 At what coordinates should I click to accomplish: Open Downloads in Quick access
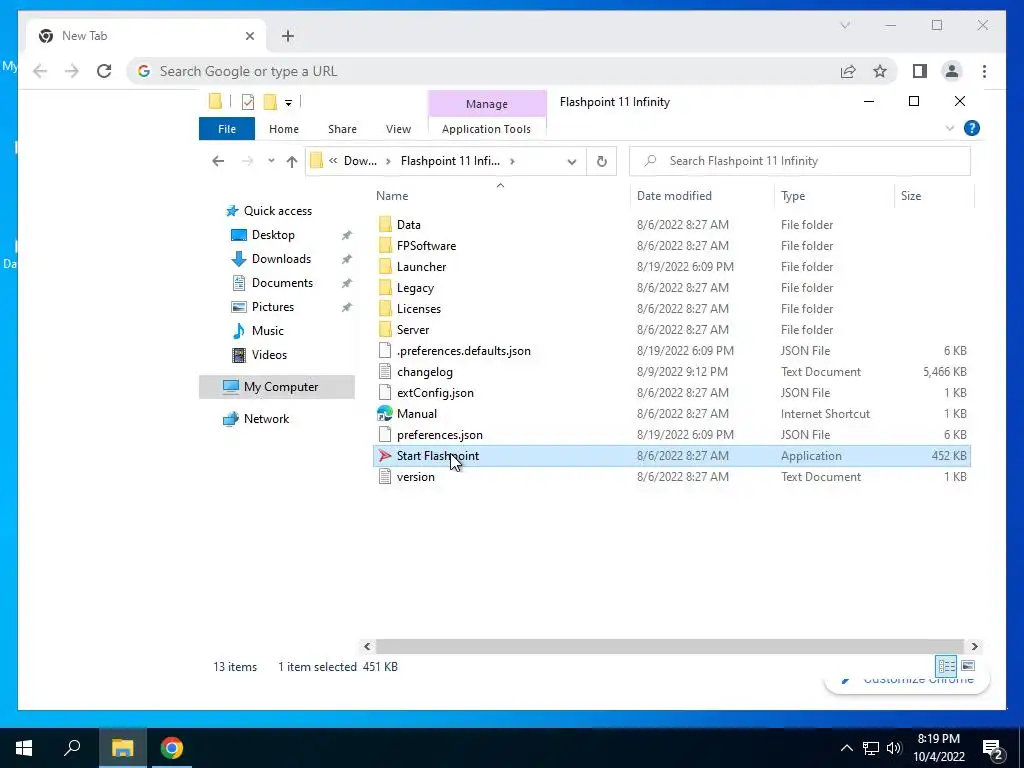(x=281, y=259)
